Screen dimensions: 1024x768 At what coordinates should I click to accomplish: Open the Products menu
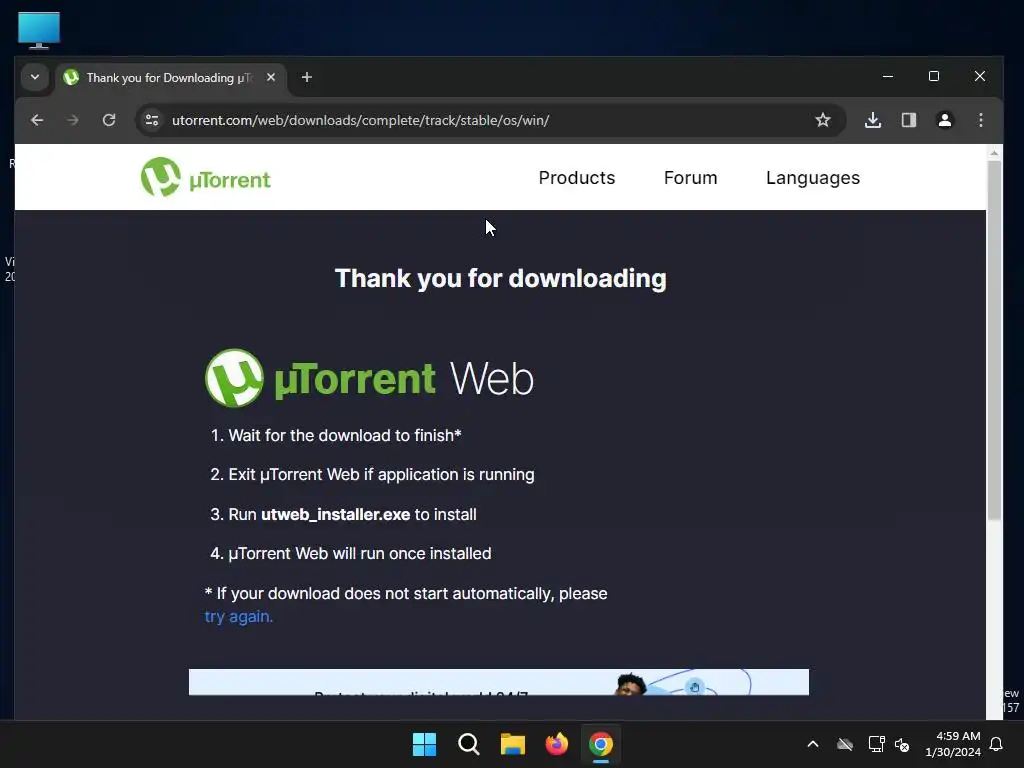click(x=577, y=178)
